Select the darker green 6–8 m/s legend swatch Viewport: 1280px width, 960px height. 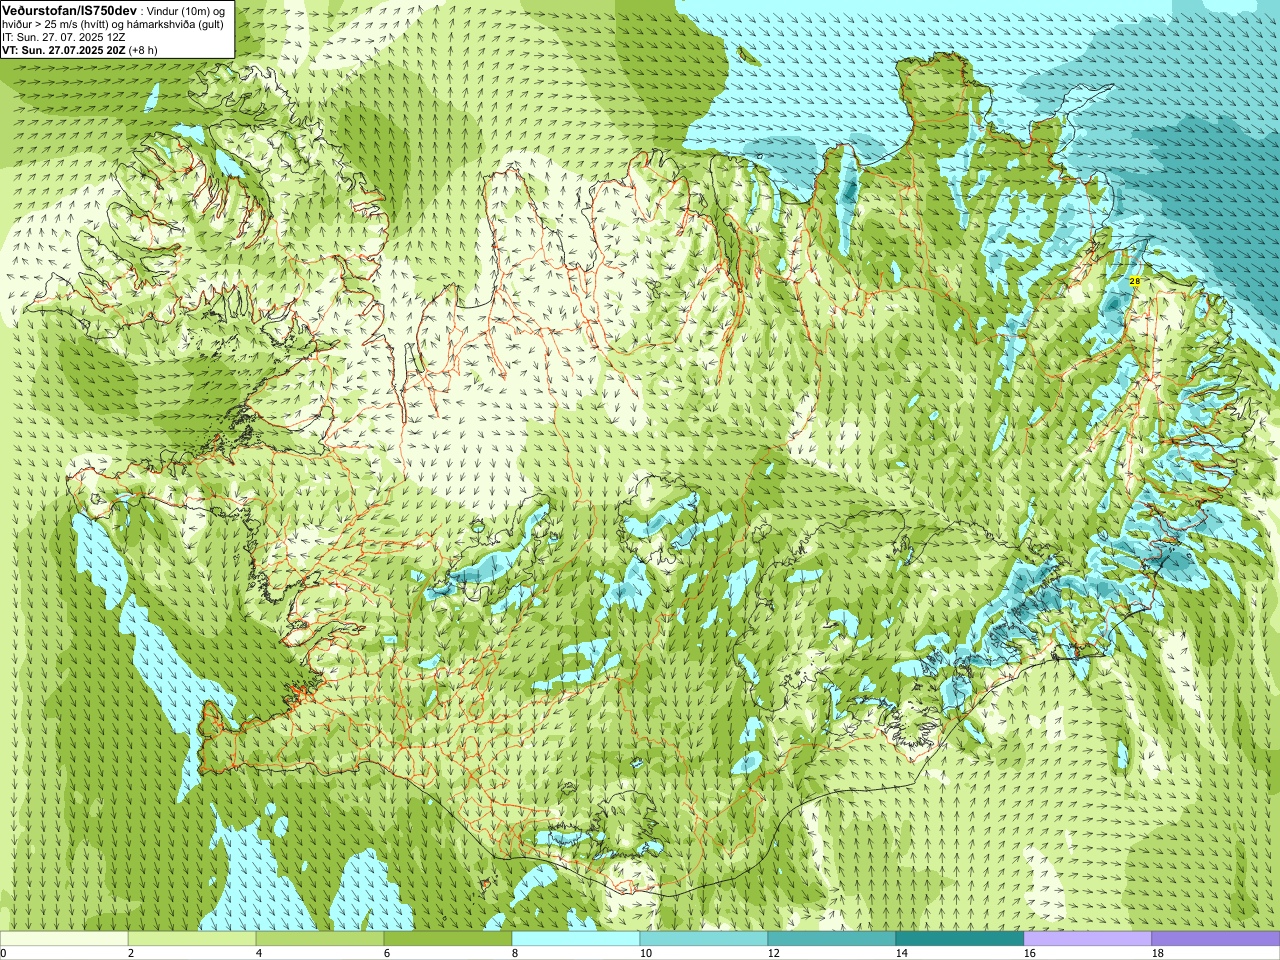point(448,939)
